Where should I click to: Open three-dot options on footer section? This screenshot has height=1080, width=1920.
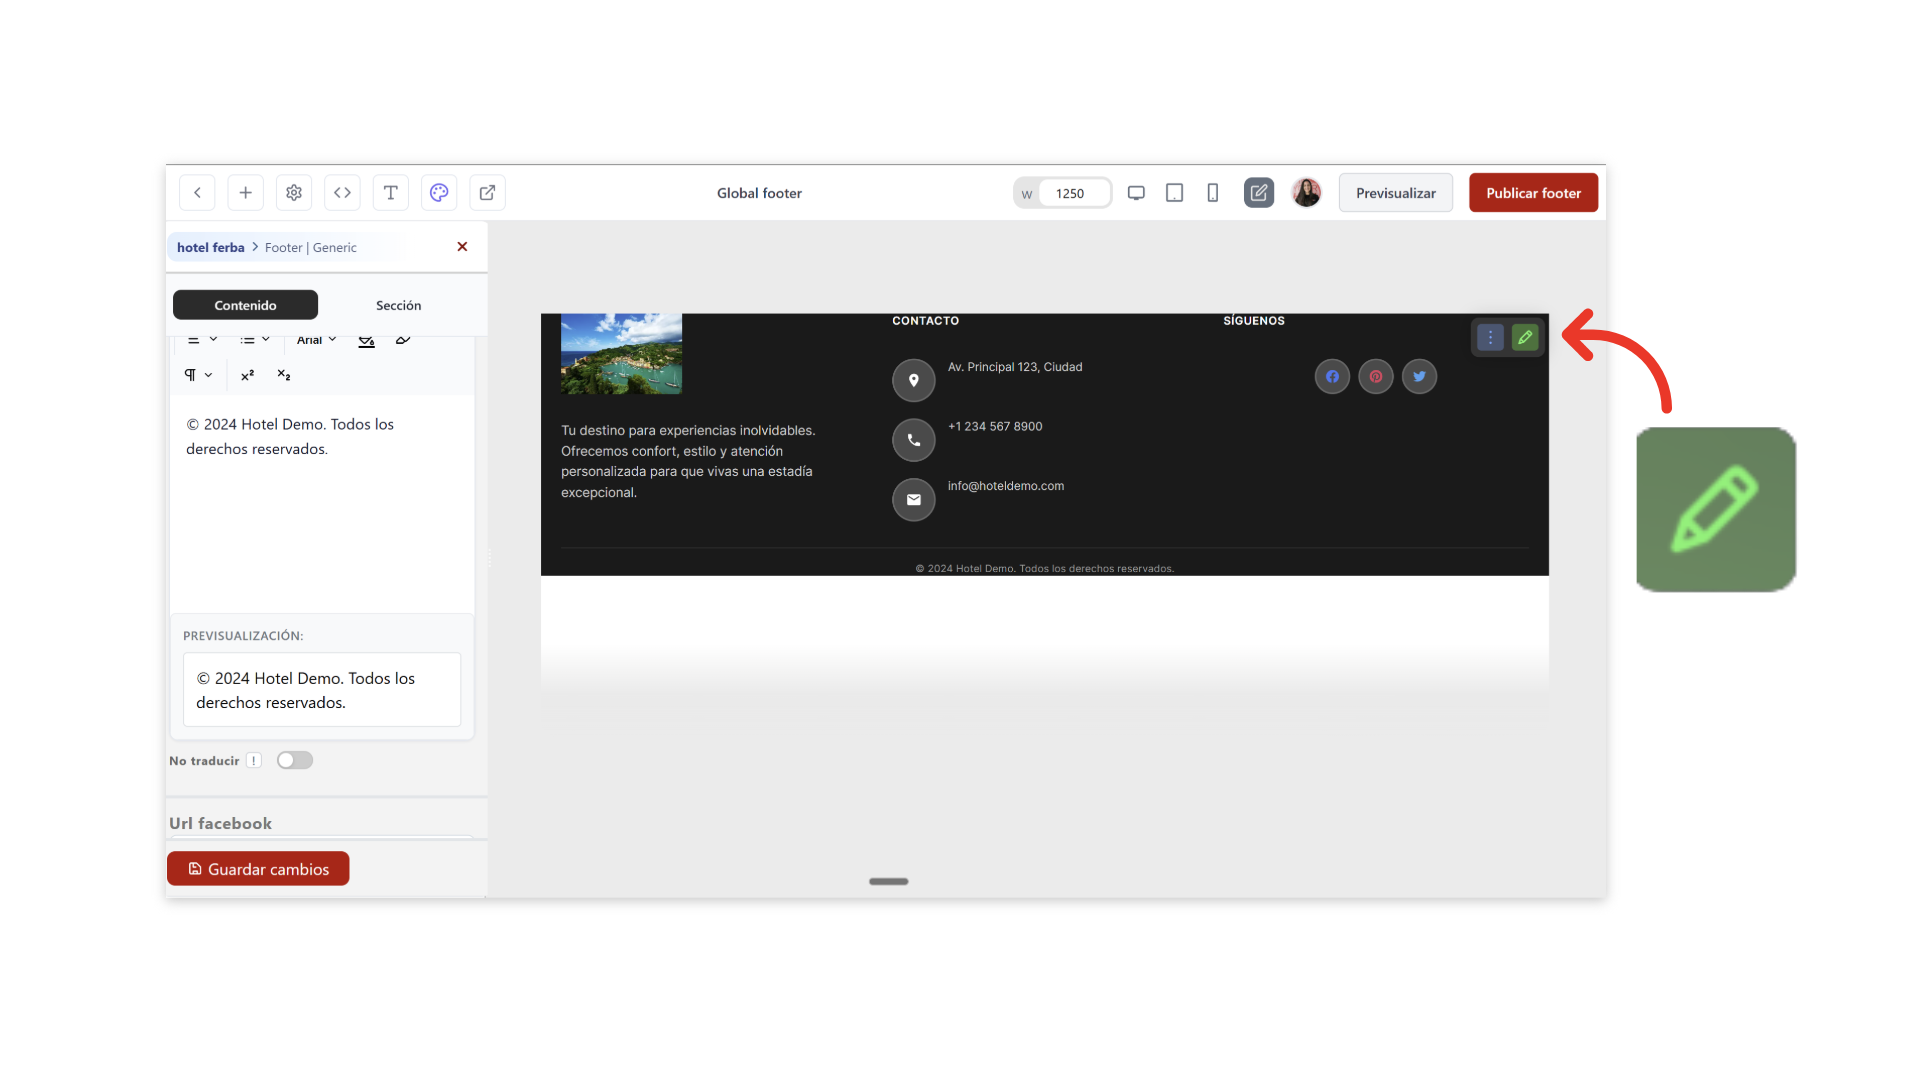point(1490,338)
